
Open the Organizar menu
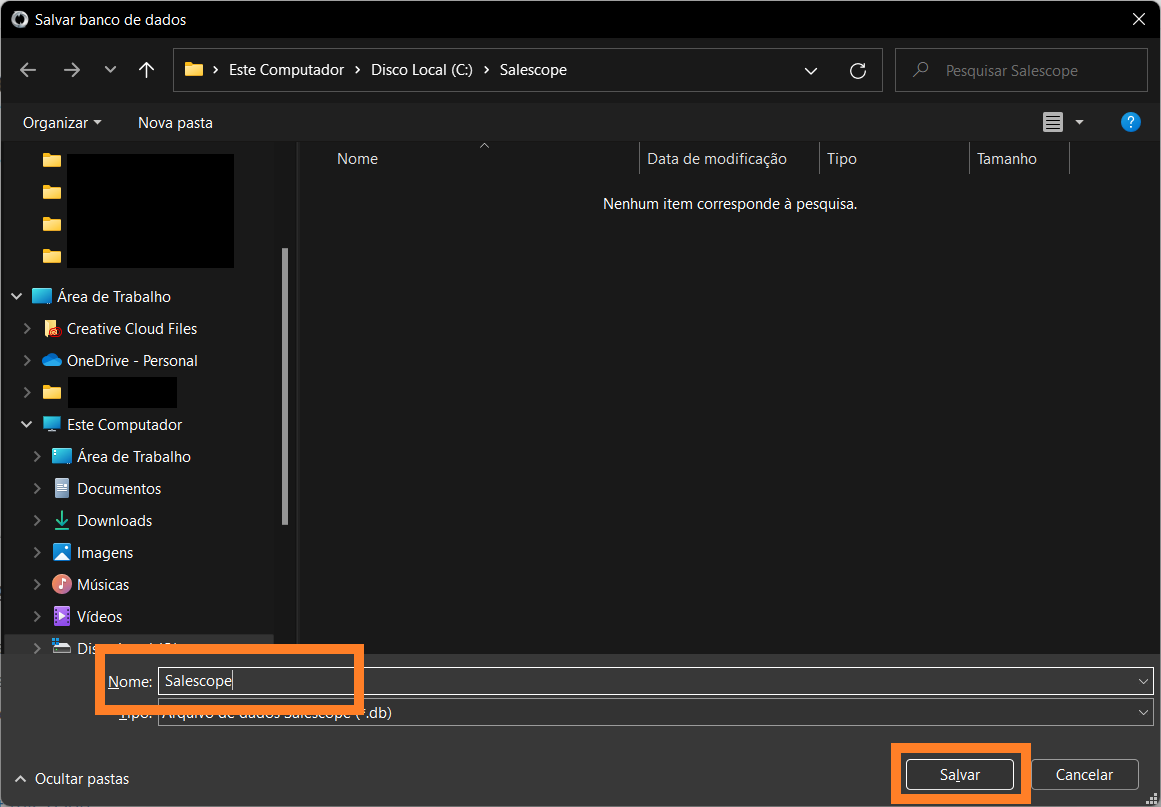(62, 123)
